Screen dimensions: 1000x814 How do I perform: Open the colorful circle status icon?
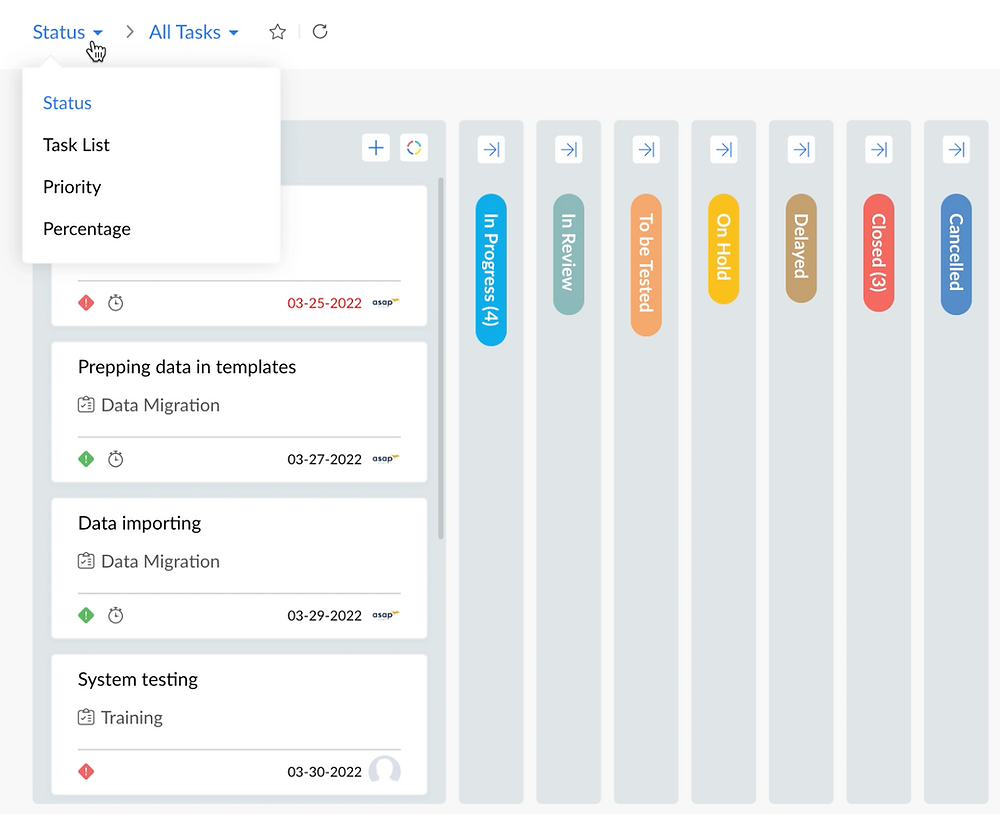[x=414, y=148]
